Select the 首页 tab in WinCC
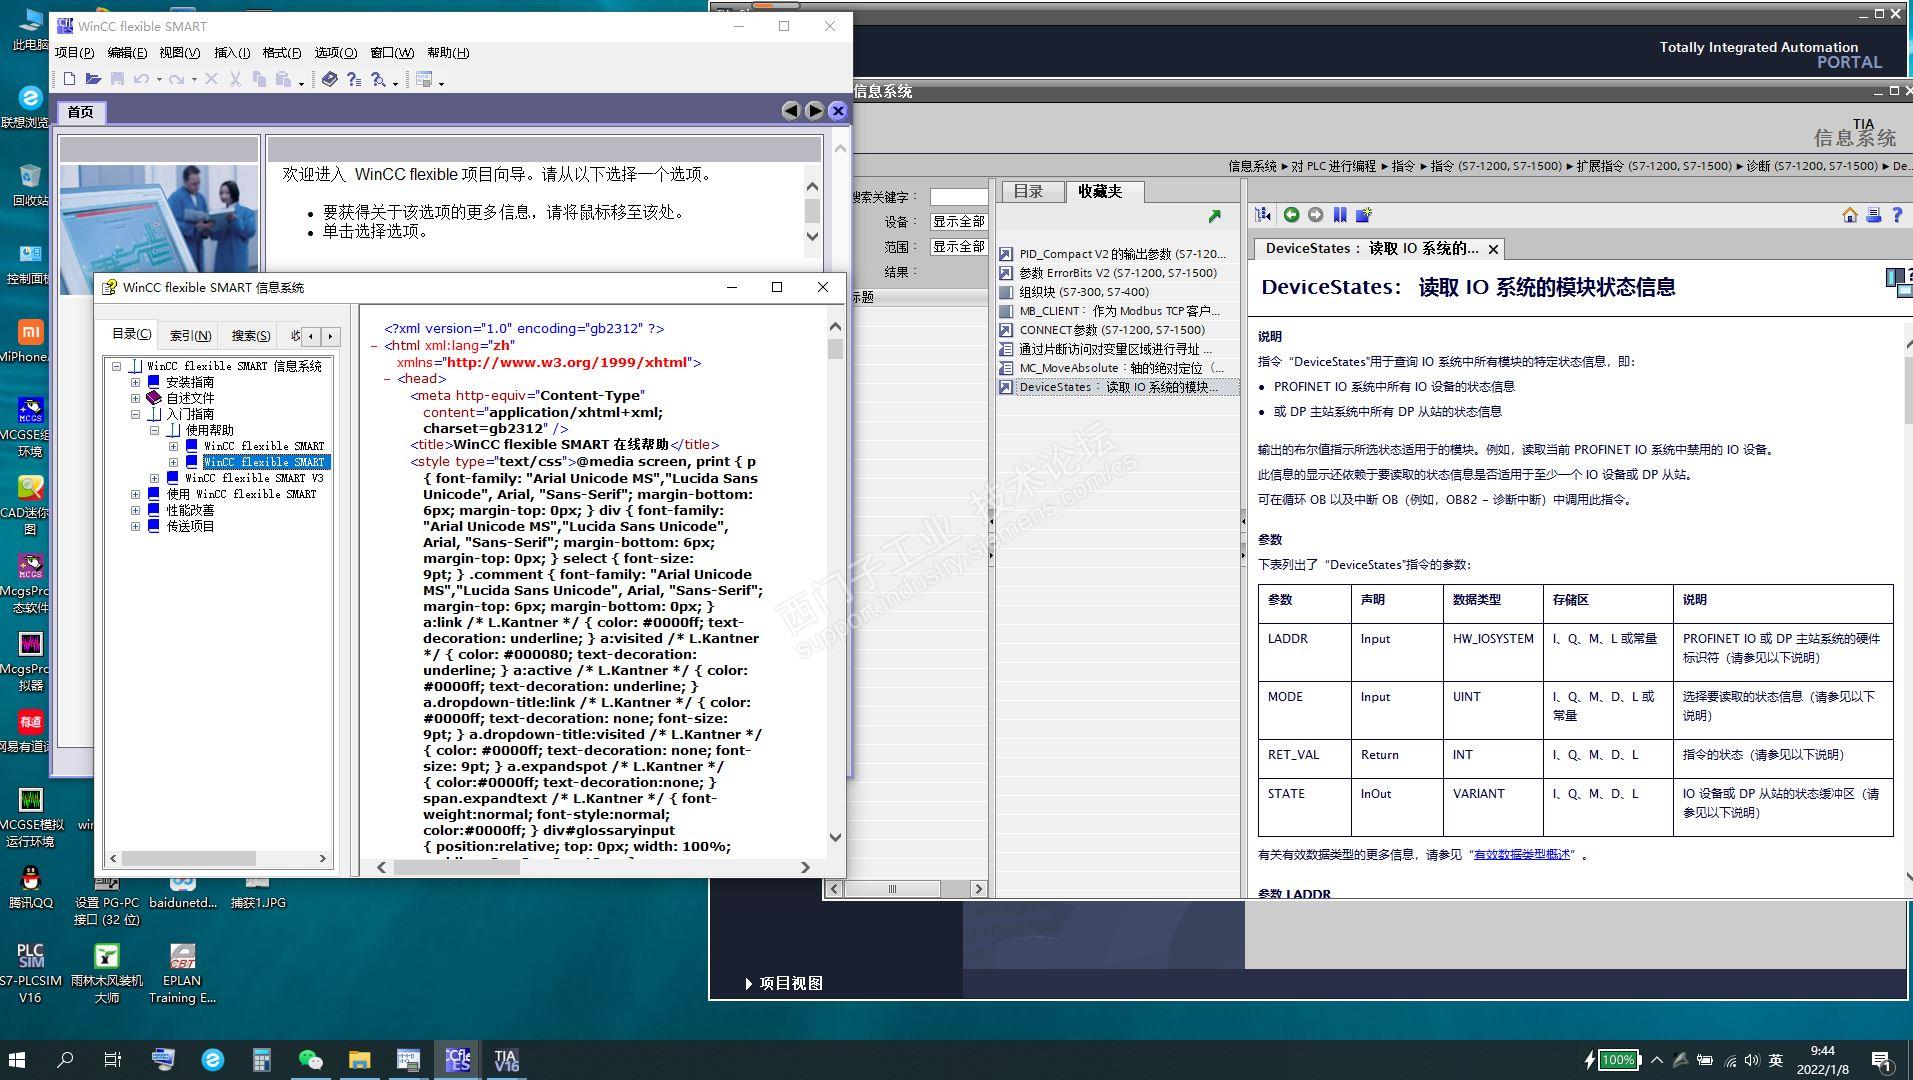 81,112
